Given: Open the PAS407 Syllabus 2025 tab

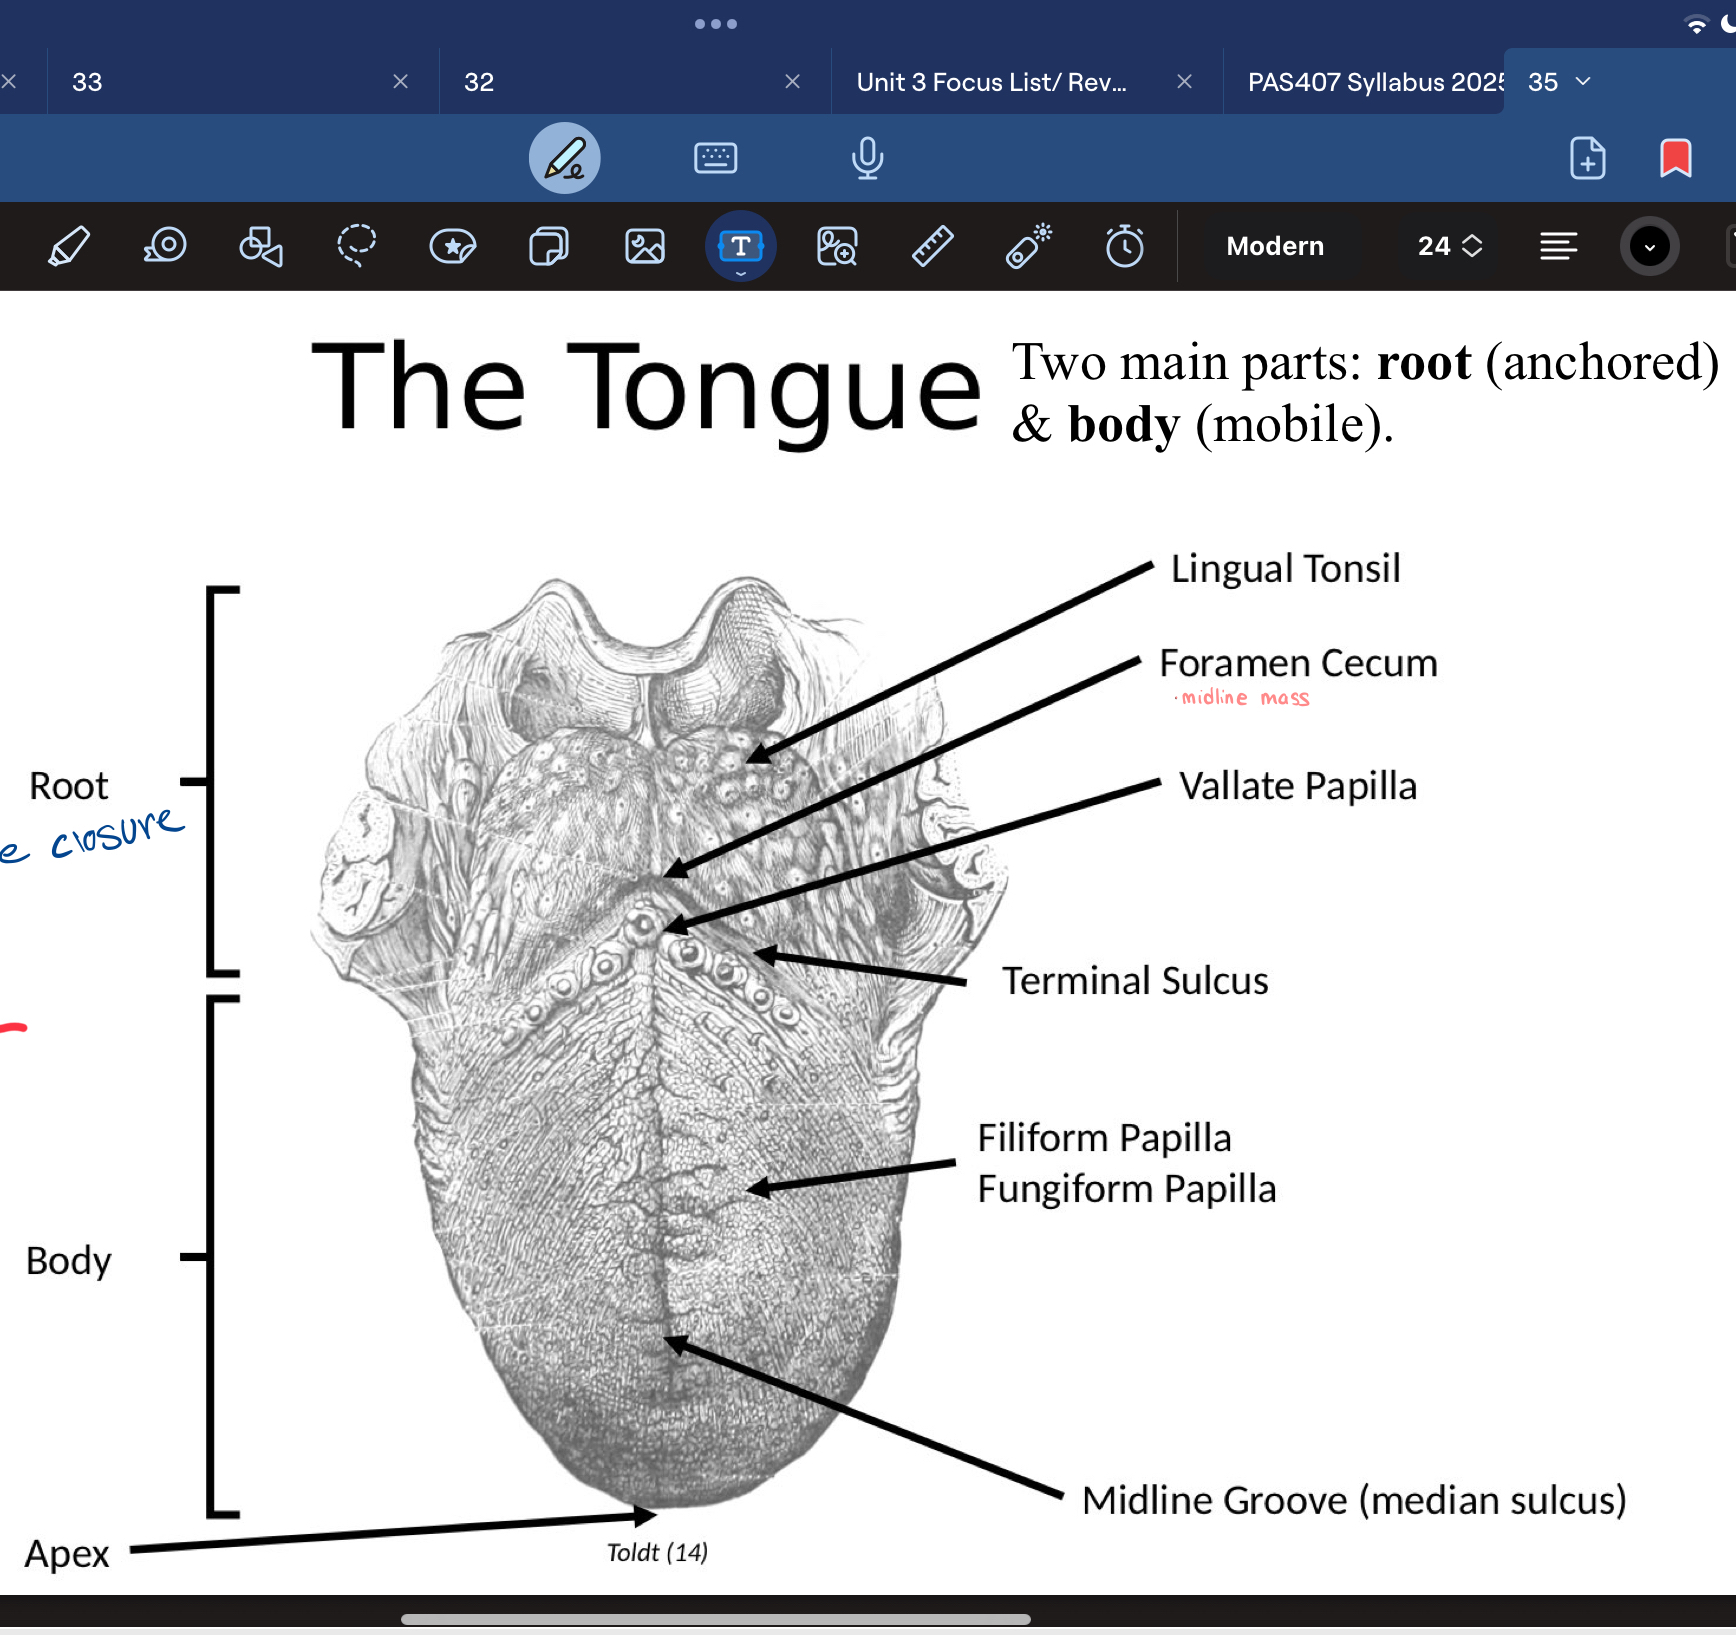Looking at the screenshot, I should [x=1376, y=82].
